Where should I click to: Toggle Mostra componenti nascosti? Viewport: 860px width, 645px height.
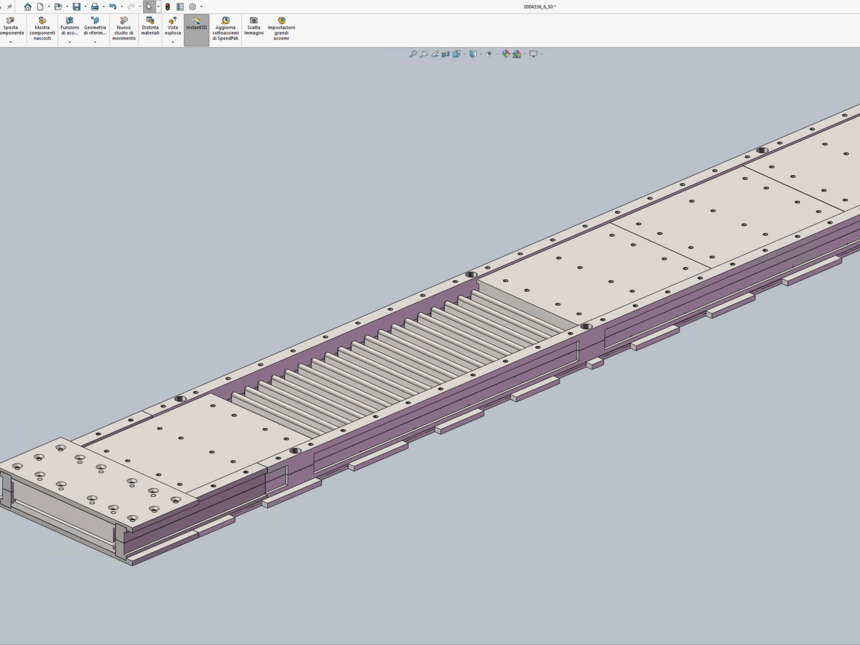(x=42, y=28)
